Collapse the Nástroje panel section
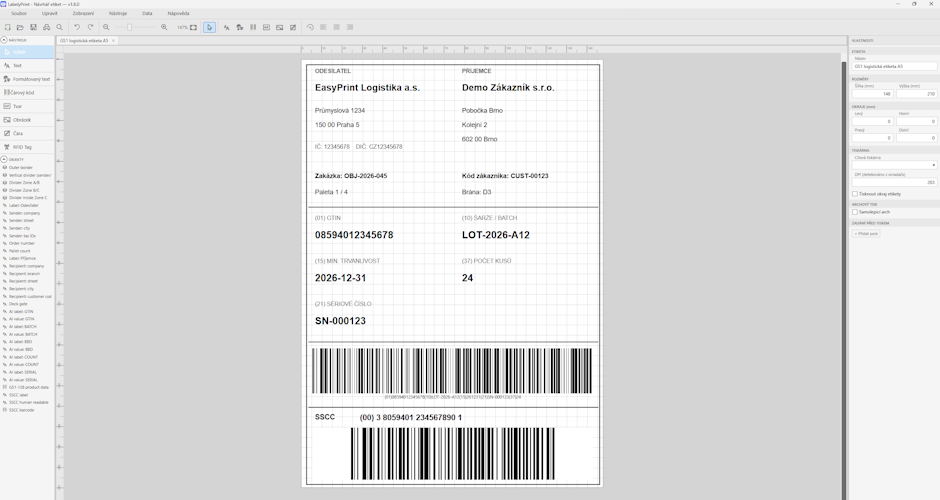 4,40
